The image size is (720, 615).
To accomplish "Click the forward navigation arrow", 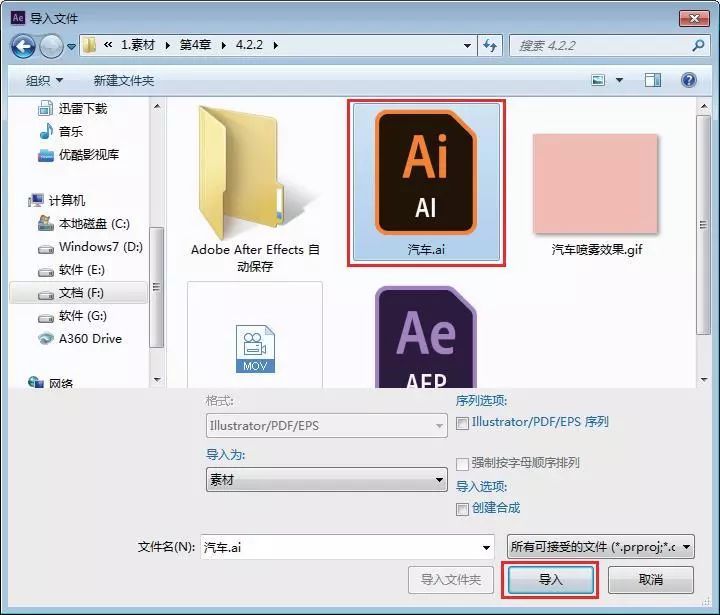I will [51, 46].
